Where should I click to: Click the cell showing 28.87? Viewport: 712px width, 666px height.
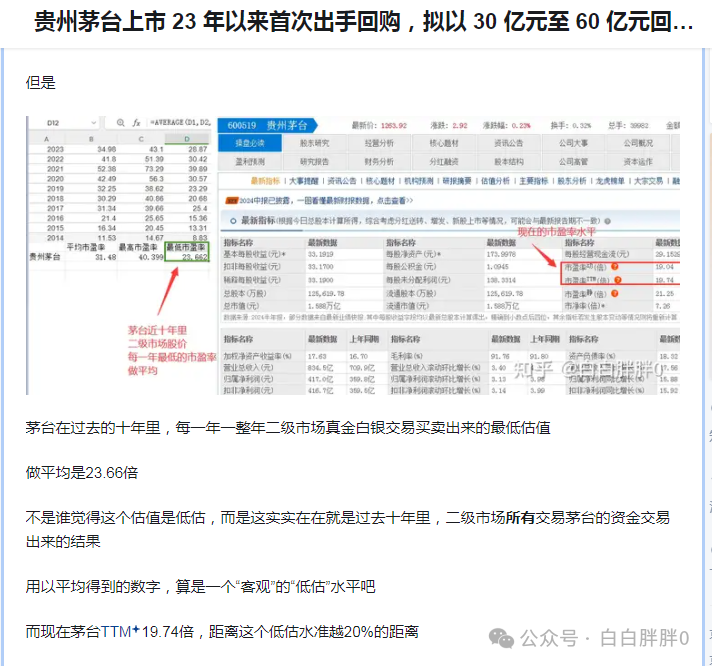click(x=198, y=149)
